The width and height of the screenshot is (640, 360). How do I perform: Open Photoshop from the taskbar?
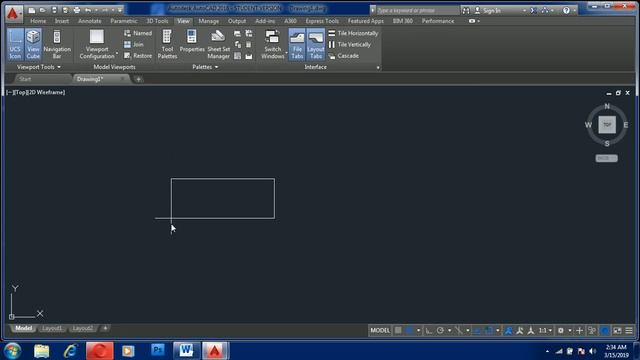click(x=158, y=350)
